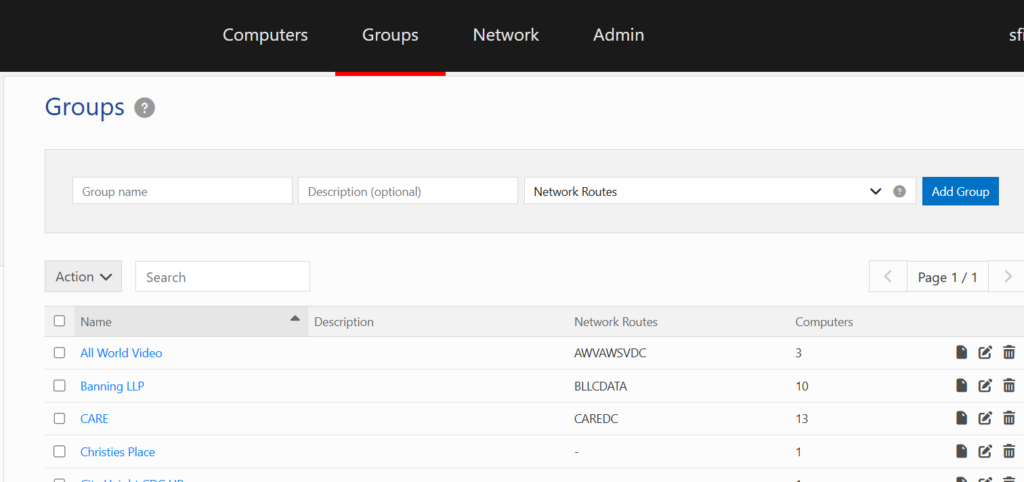Click the edit icon for Banning LLP
Image resolution: width=1024 pixels, height=482 pixels.
pos(985,386)
